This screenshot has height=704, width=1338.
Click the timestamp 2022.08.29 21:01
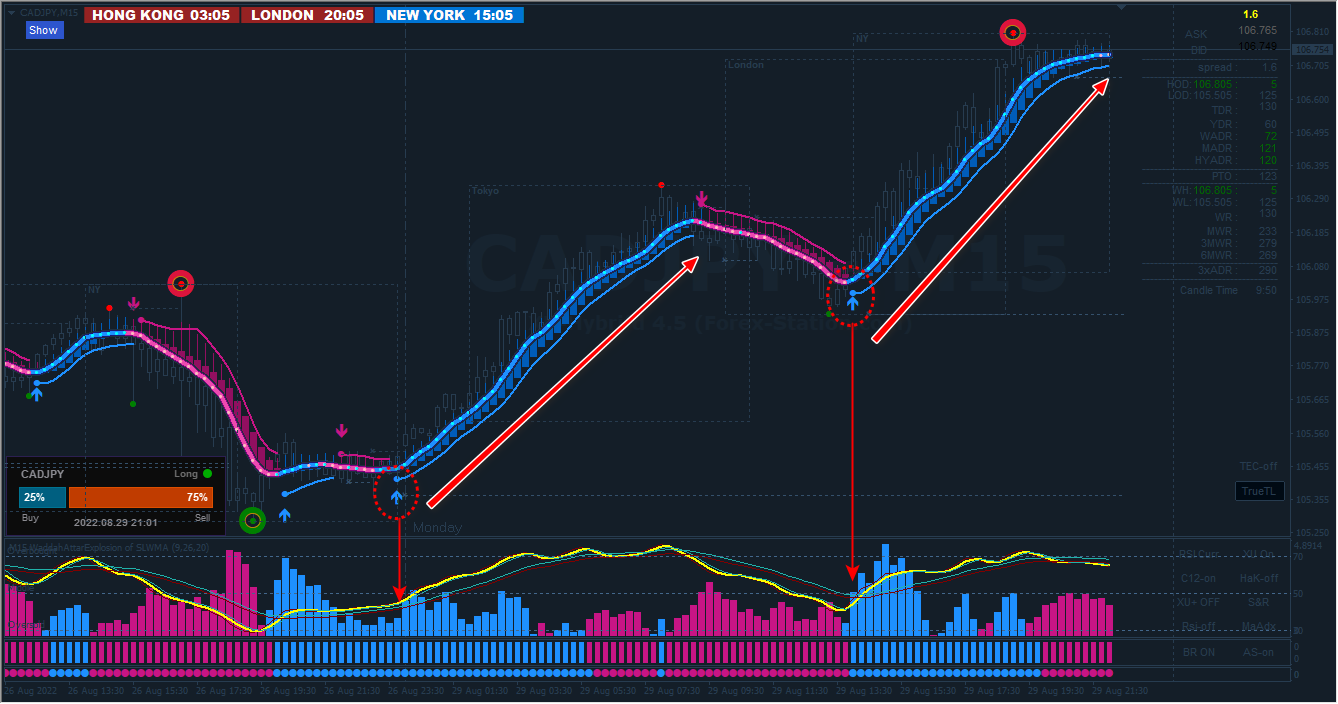(x=114, y=522)
